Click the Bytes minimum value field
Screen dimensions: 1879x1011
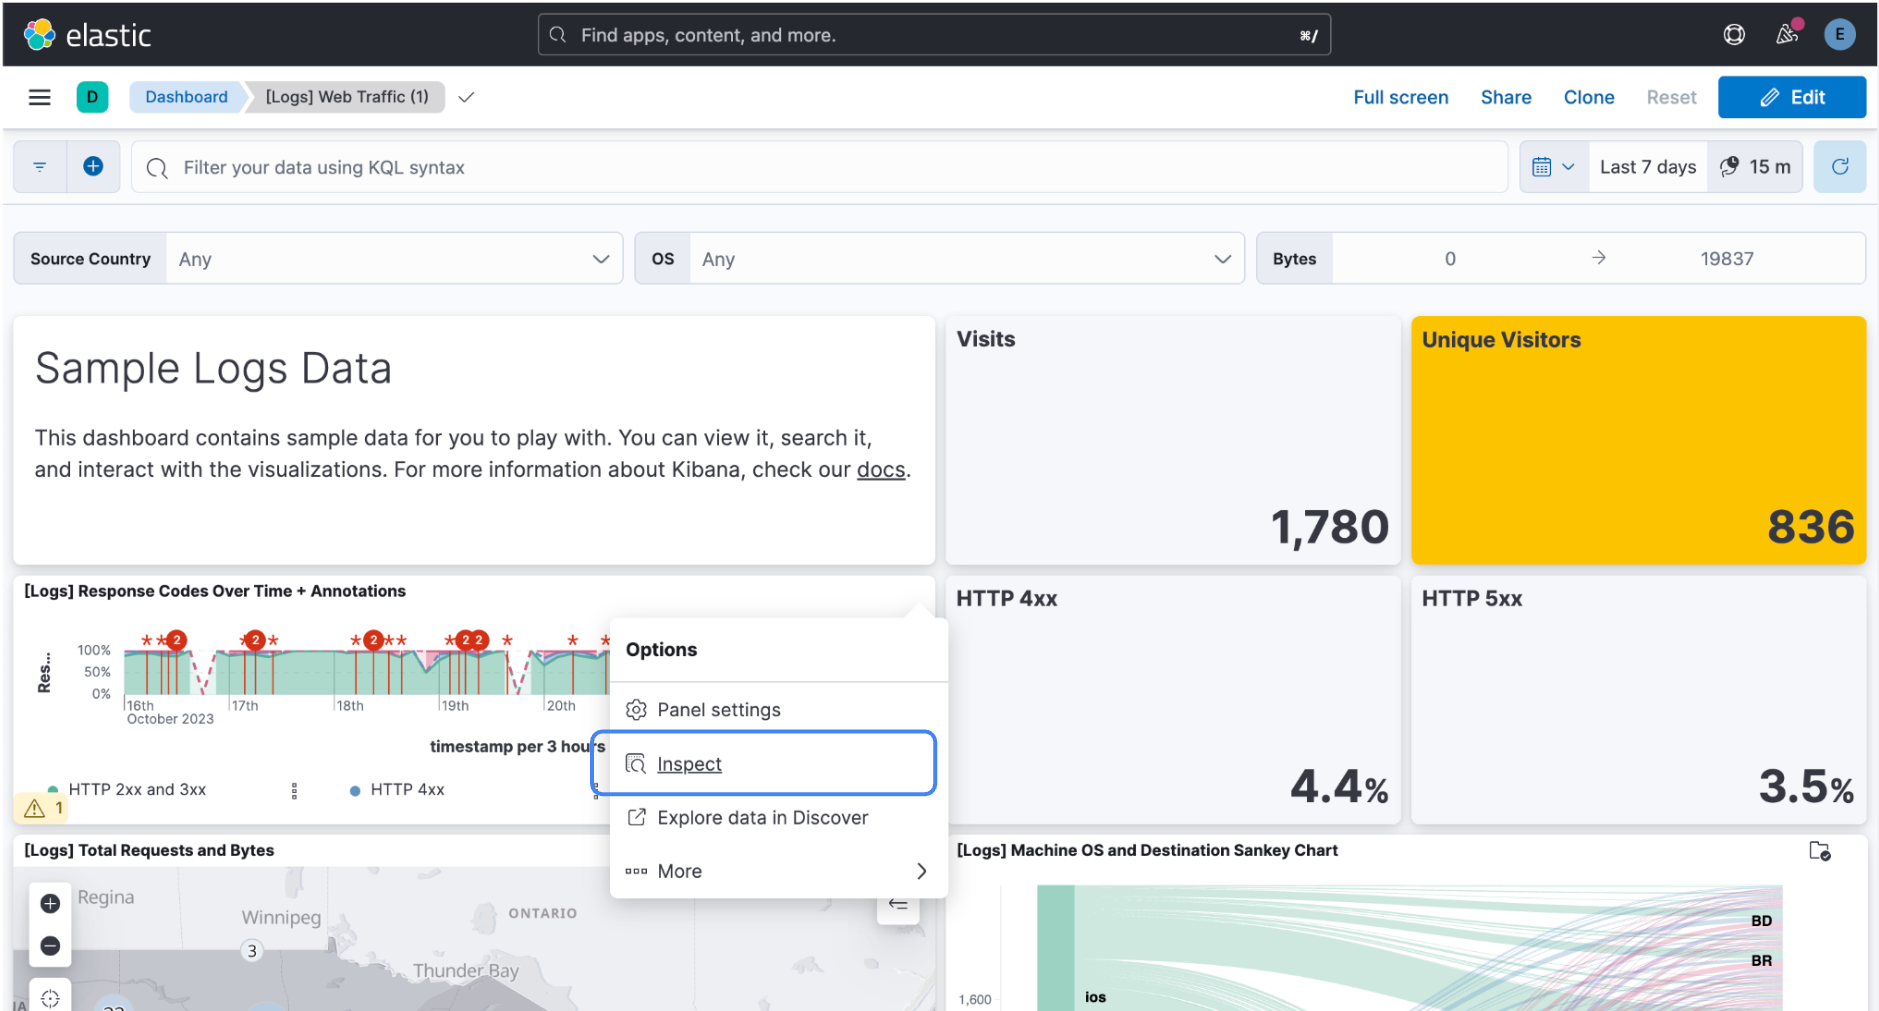[1450, 259]
